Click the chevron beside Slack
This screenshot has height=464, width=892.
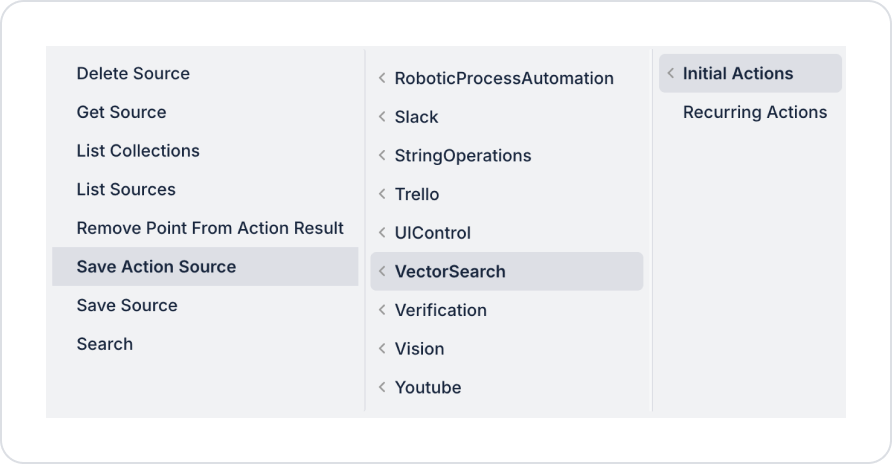tap(382, 117)
